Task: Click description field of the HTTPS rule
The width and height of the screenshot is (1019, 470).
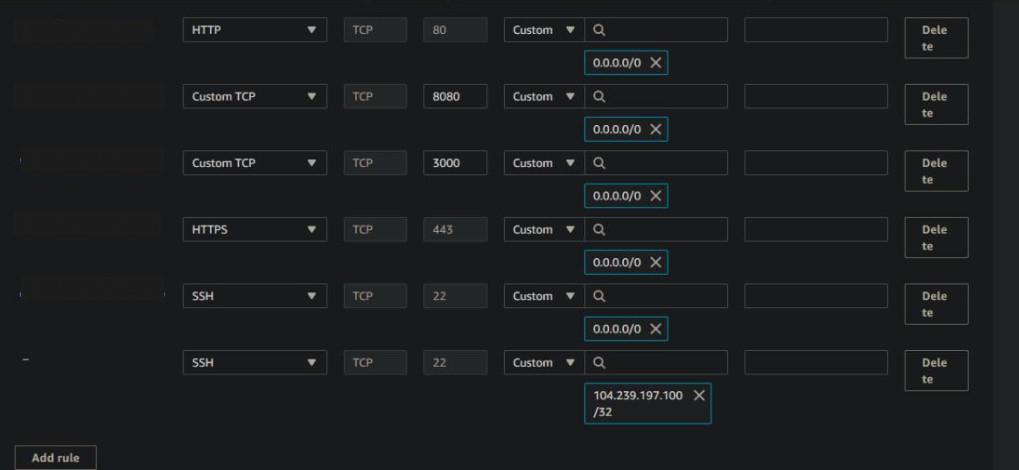Action: (x=815, y=230)
